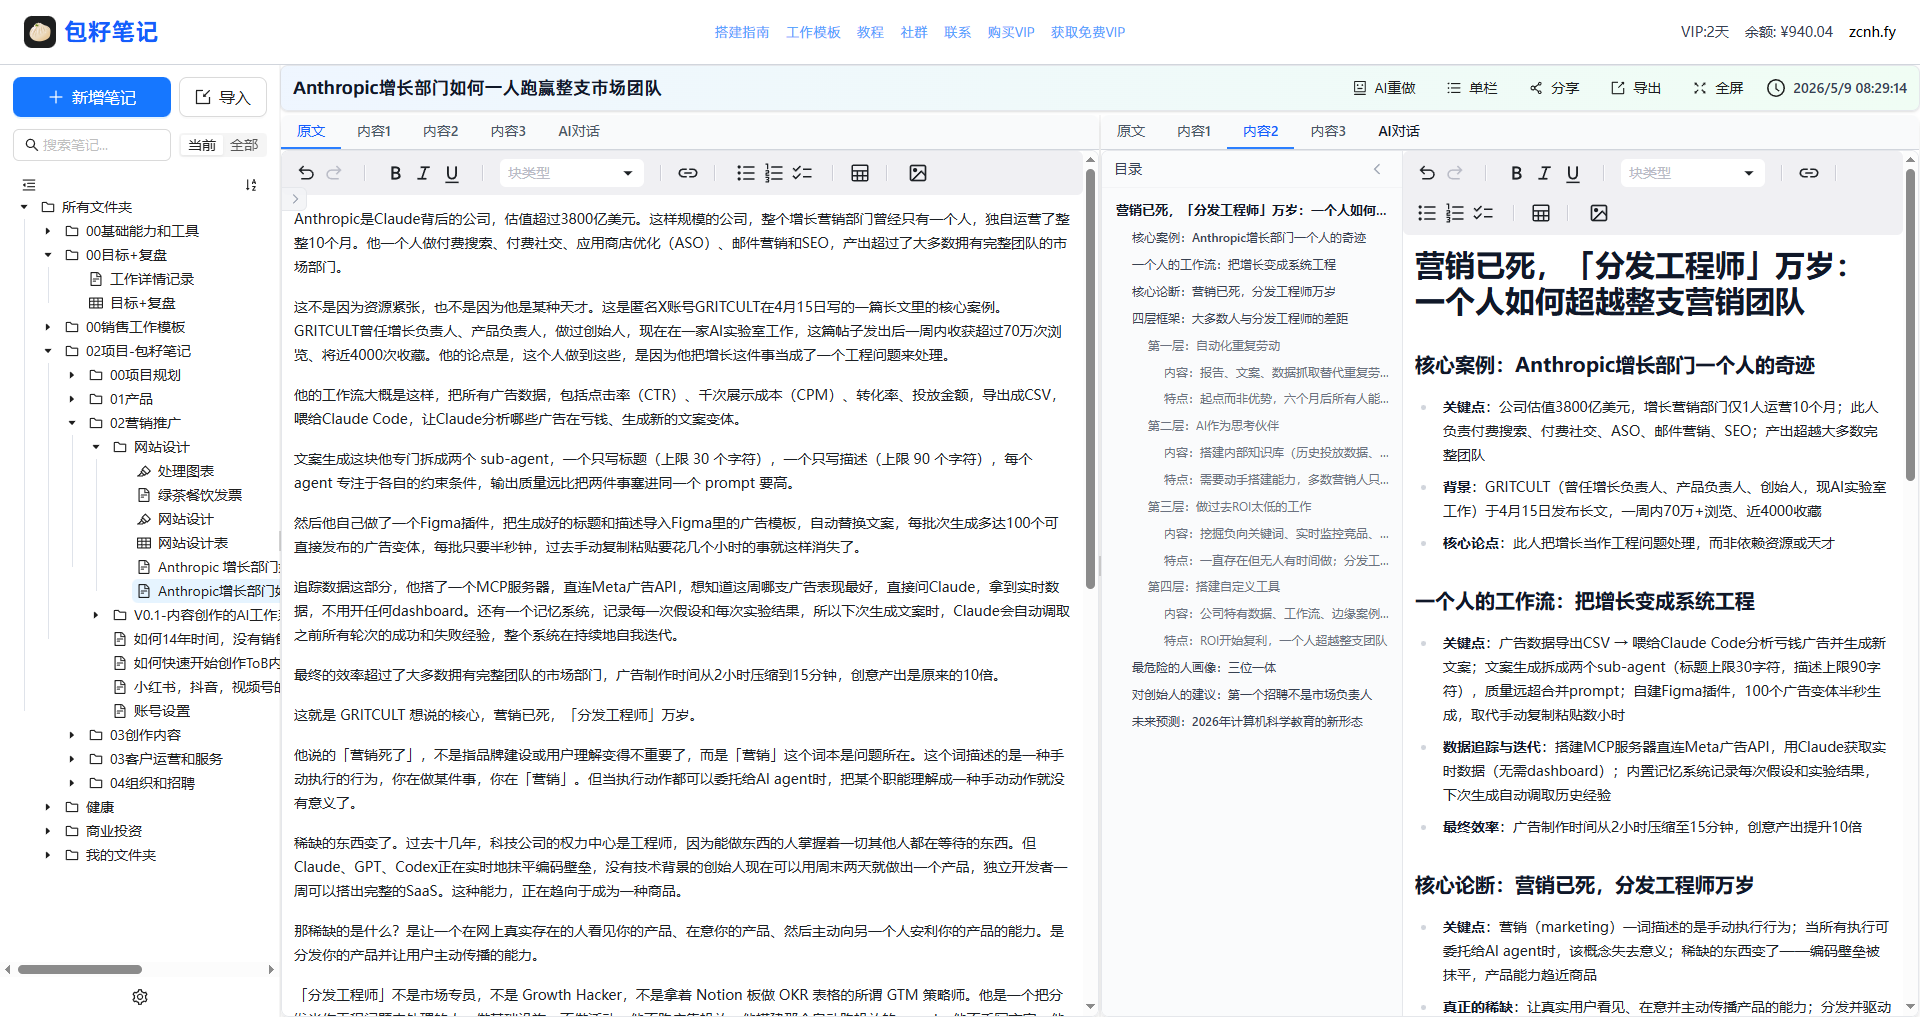Collapse the 目录 outline panel
The width and height of the screenshot is (1920, 1017).
pos(1377,169)
